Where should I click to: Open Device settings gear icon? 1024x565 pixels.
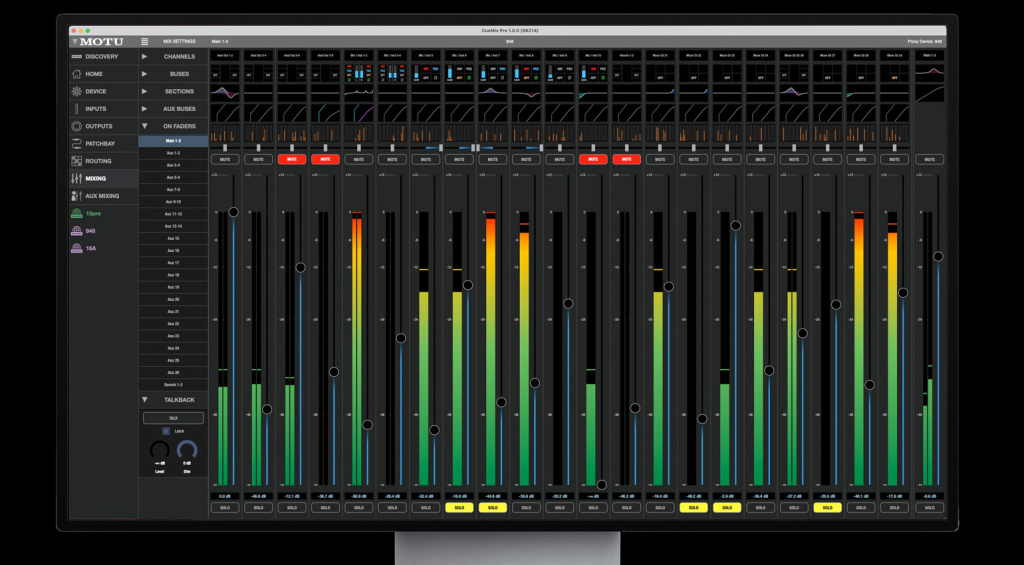click(76, 91)
